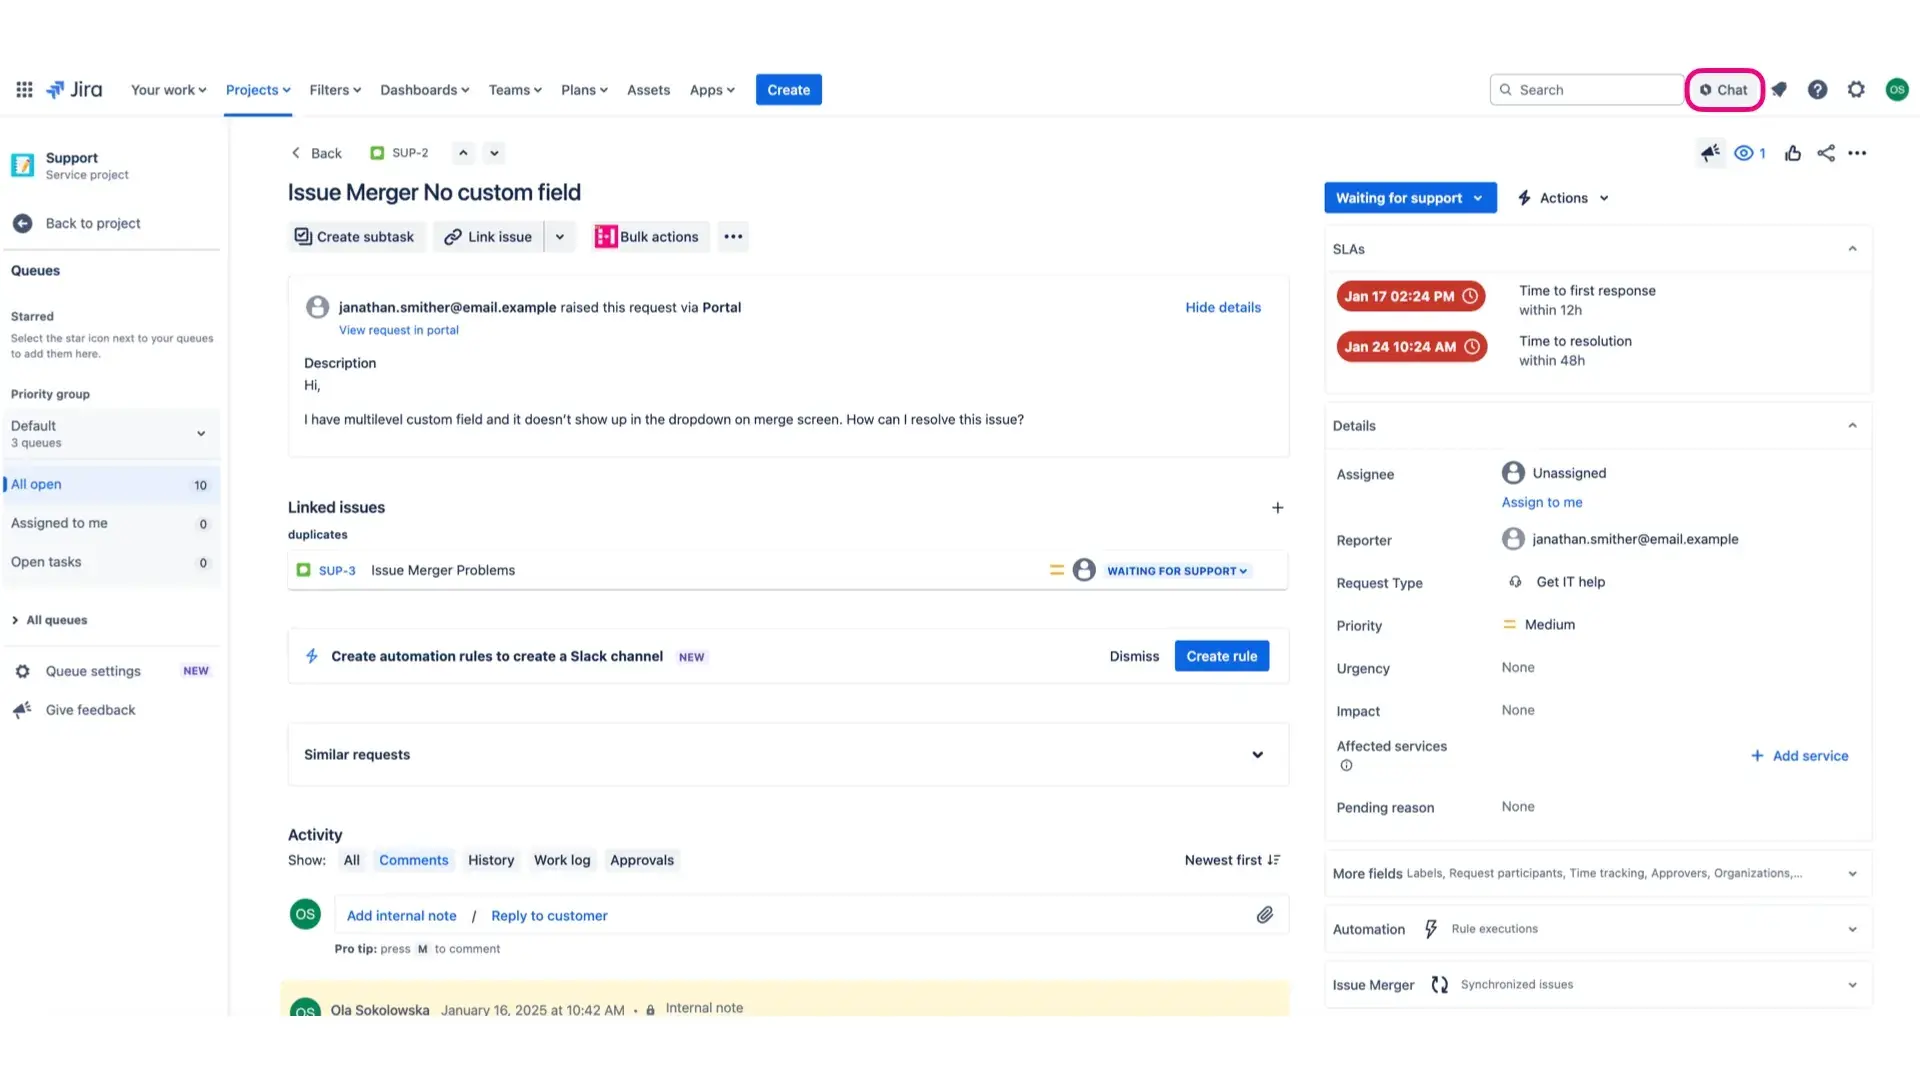Image resolution: width=1920 pixels, height=1080 pixels.
Task: Click the Assign to me link
Action: [1541, 502]
